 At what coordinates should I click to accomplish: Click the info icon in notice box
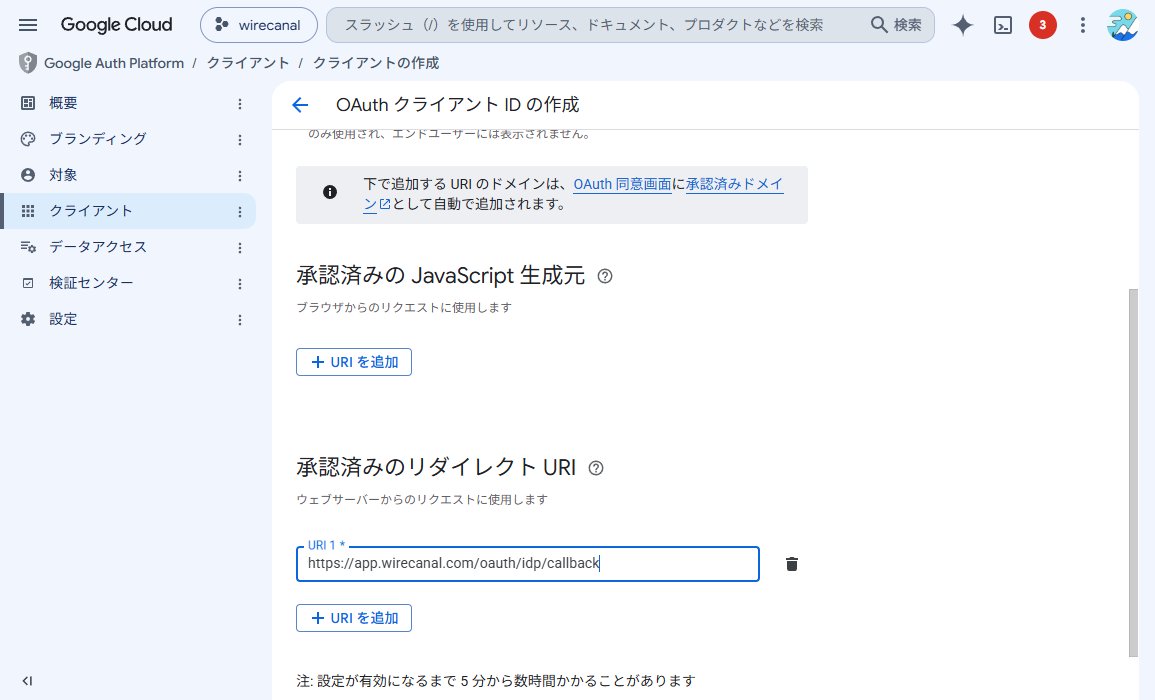[330, 192]
